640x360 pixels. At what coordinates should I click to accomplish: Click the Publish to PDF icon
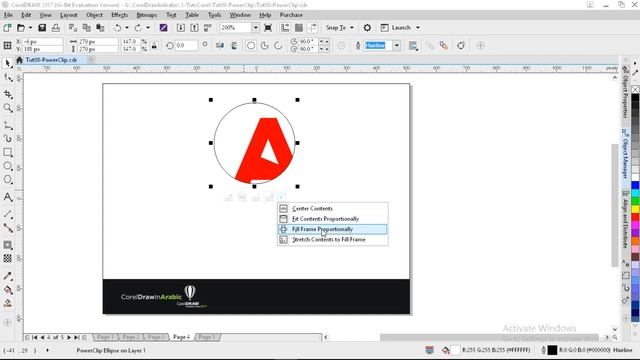tap(208, 28)
